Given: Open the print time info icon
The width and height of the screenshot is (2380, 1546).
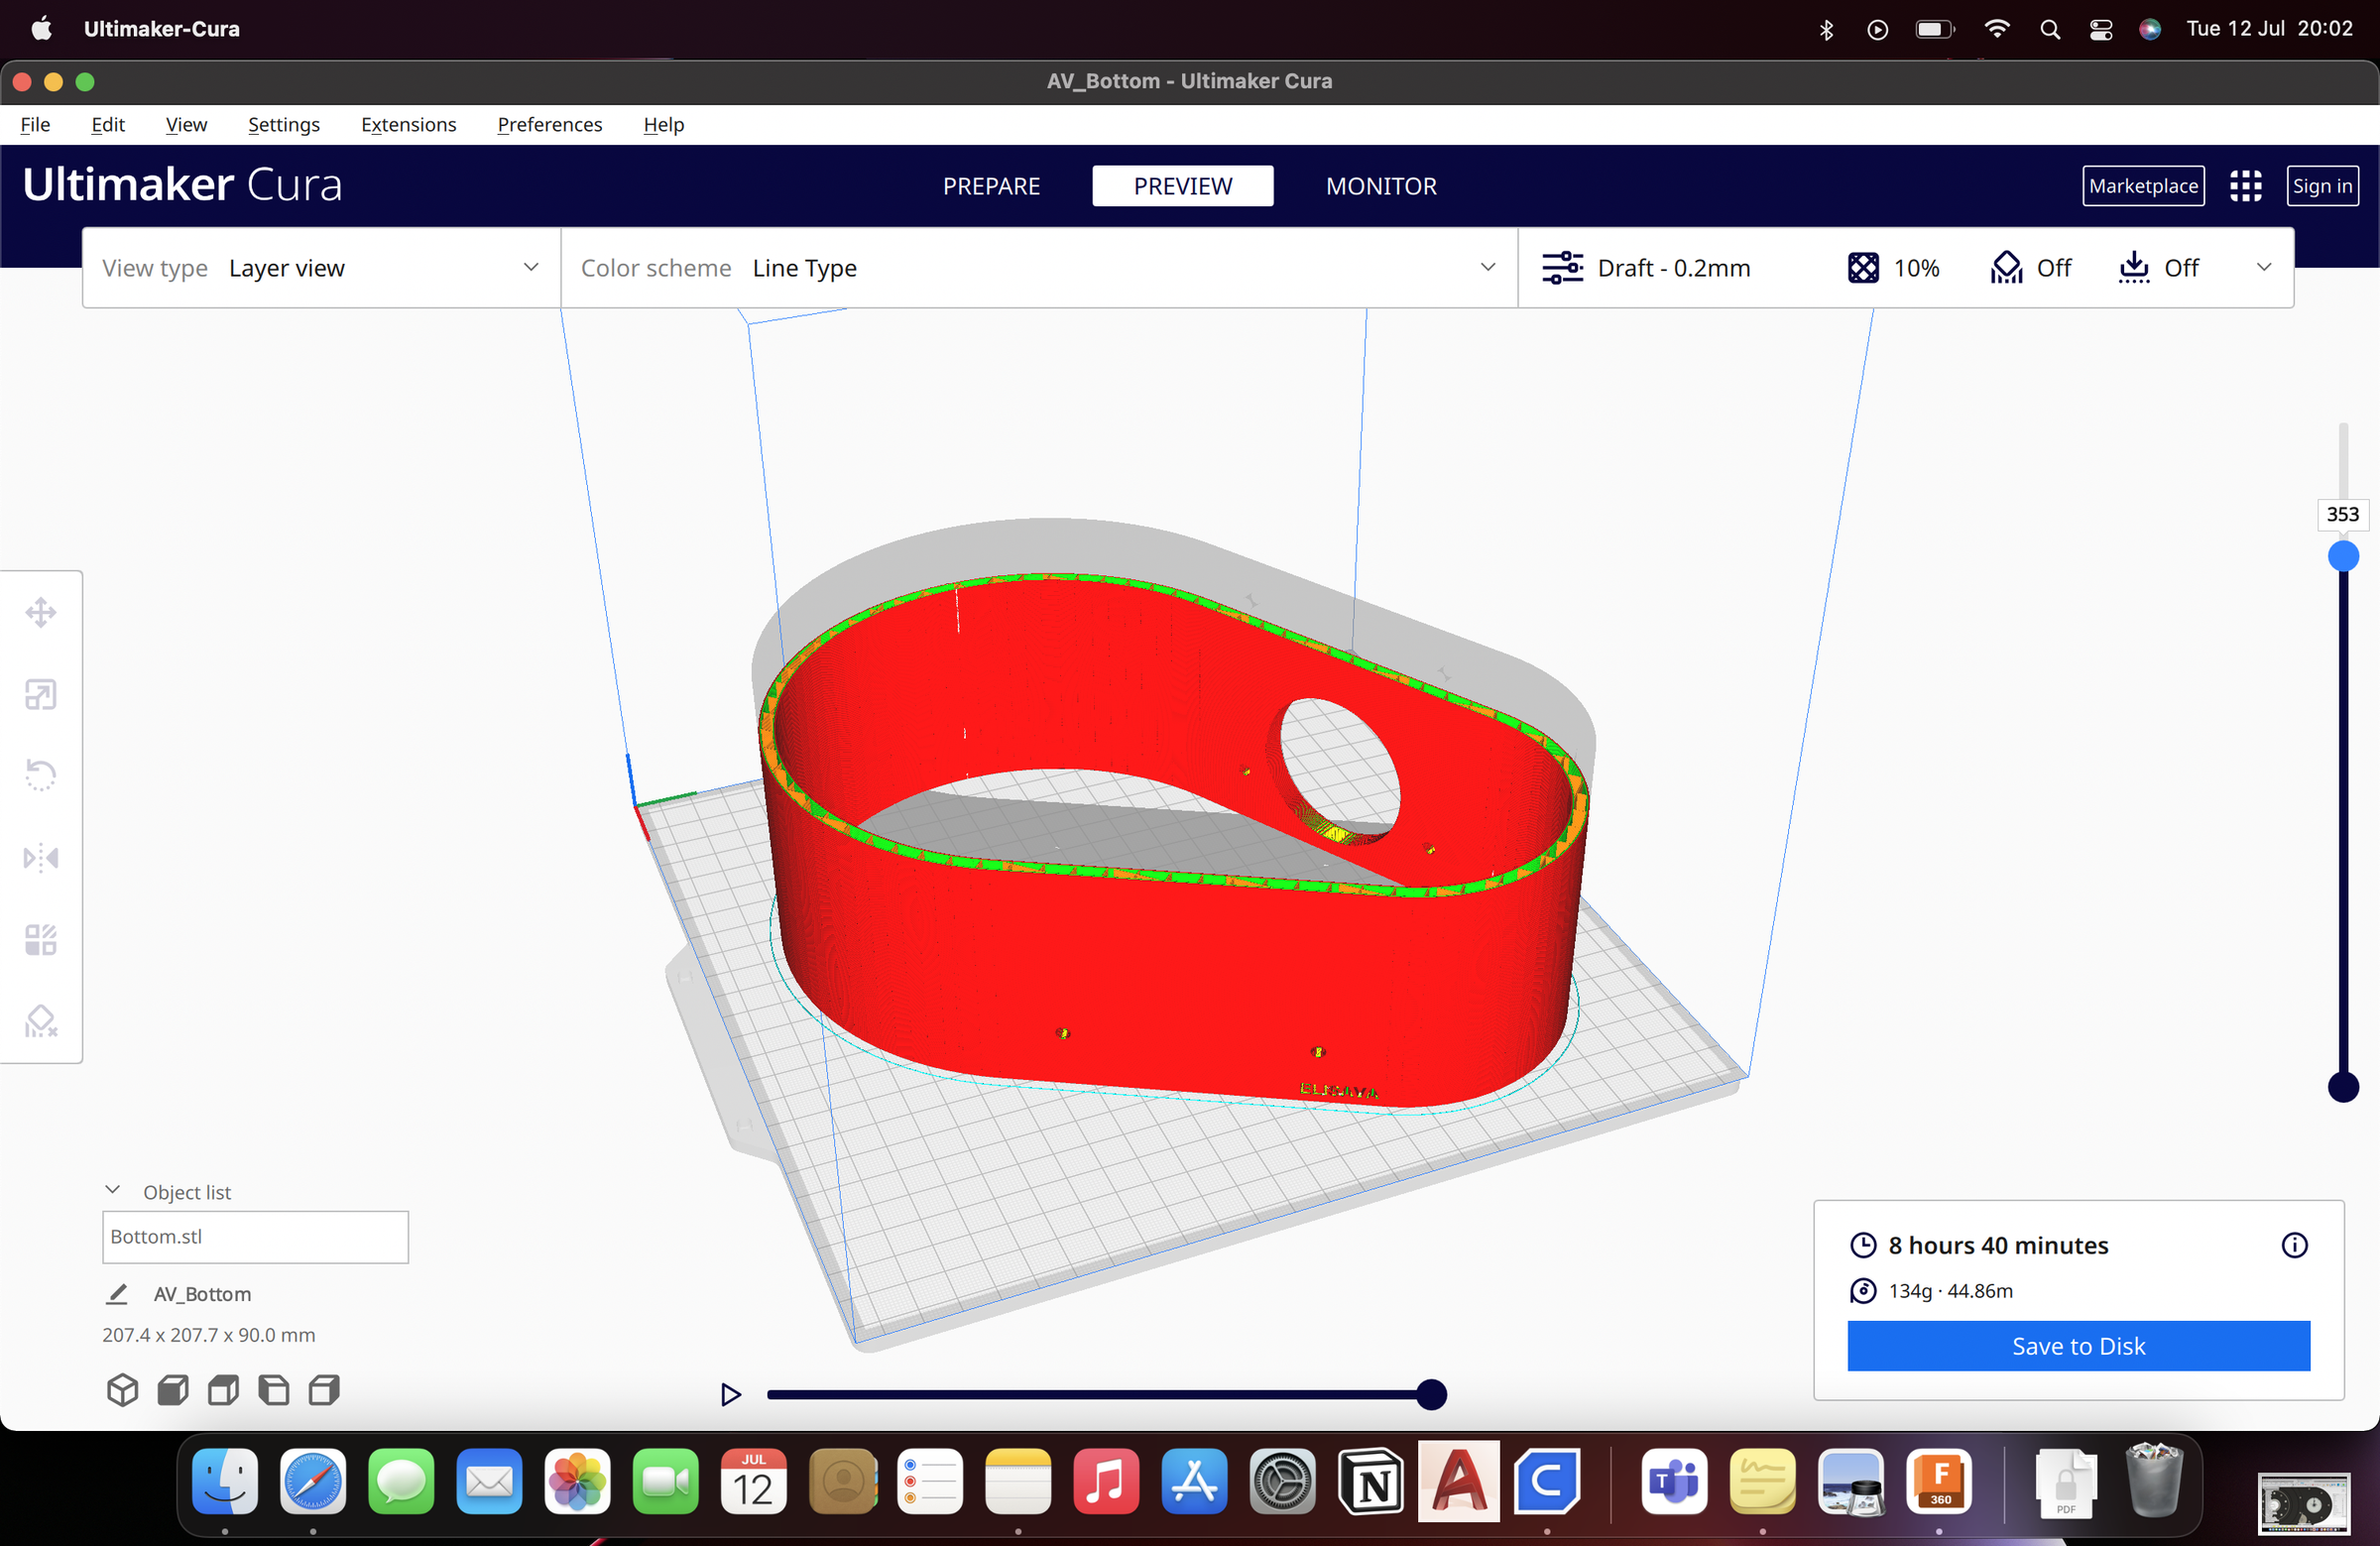Looking at the screenshot, I should (2294, 1245).
